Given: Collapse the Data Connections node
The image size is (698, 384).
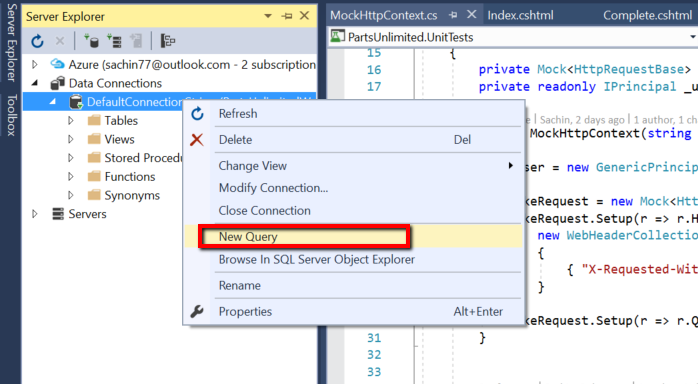Looking at the screenshot, I should (35, 83).
